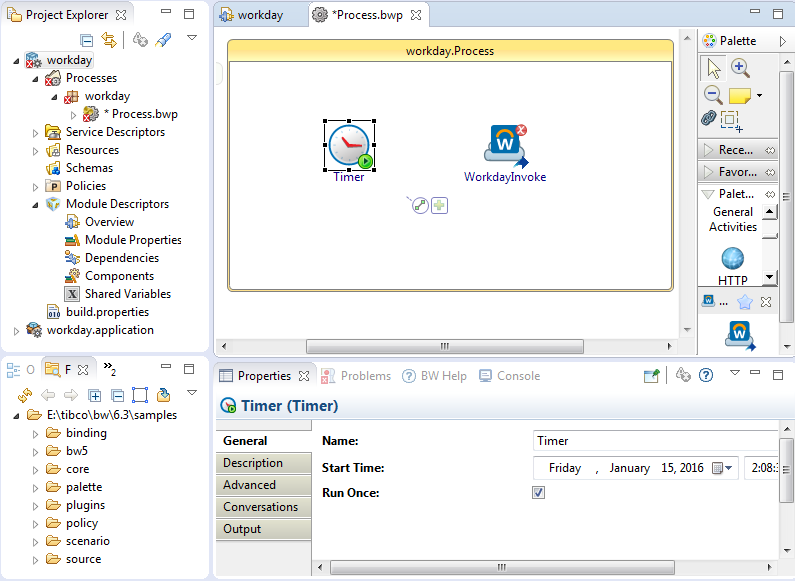Click the rocket icon in Project Explorer
Viewport: 797px width, 582px height.
(163, 40)
